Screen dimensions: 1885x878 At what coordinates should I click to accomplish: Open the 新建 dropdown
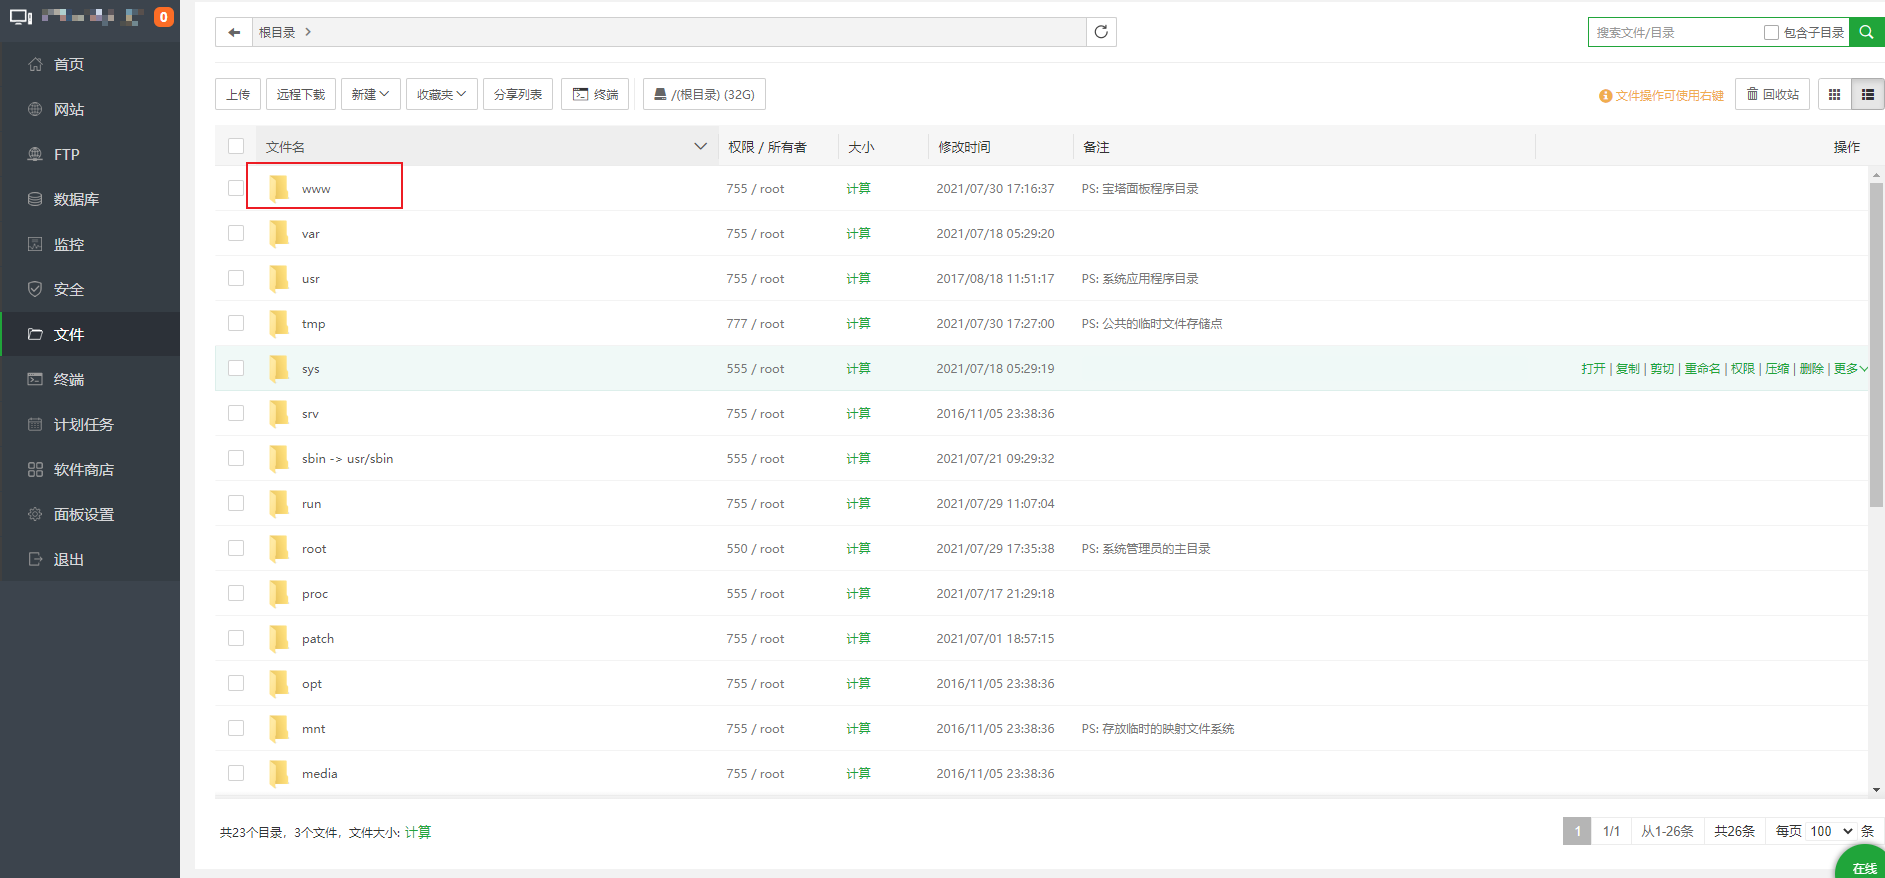pyautogui.click(x=371, y=94)
